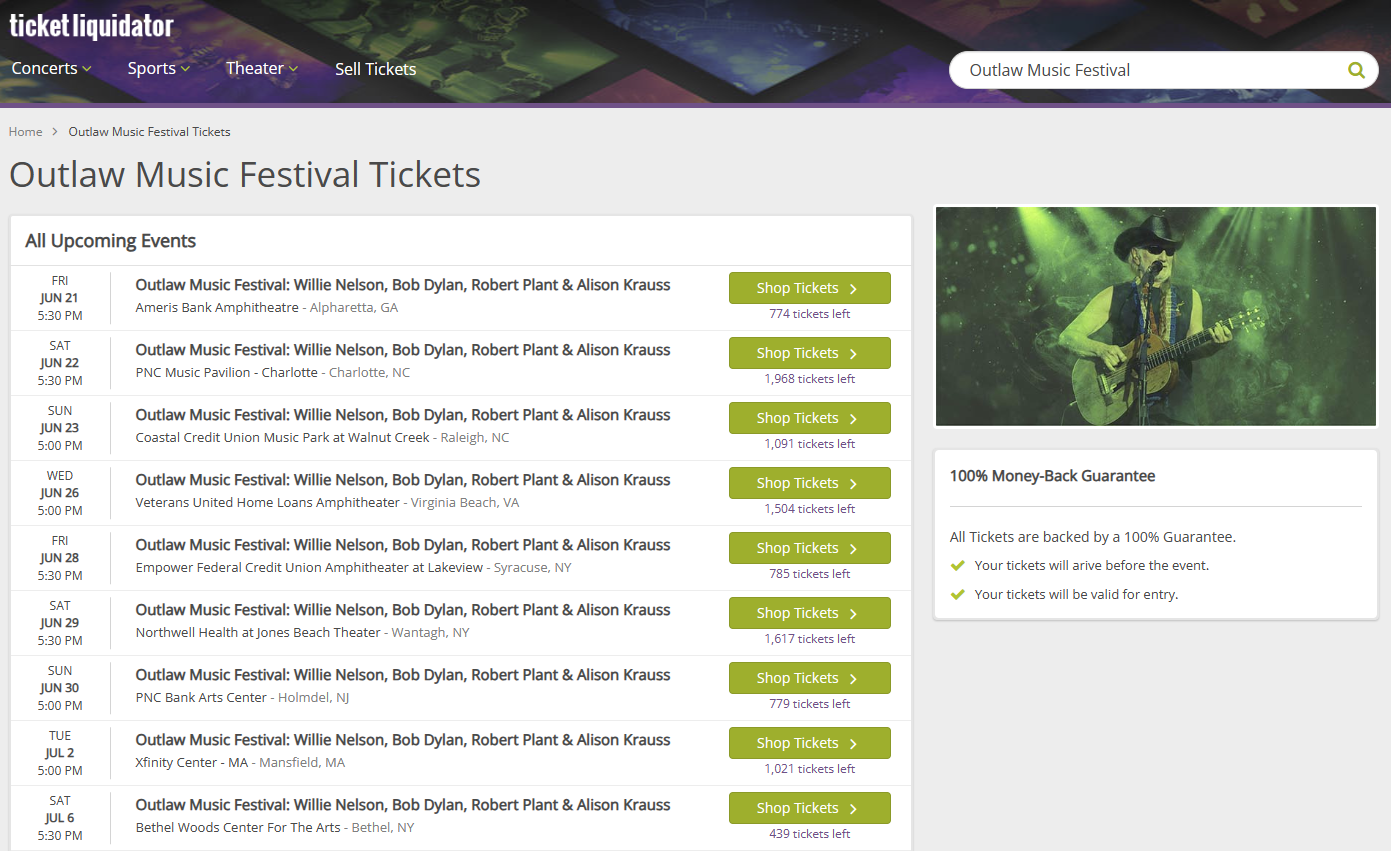This screenshot has height=851, width=1391.
Task: Focus the Outlaw Music Festival search field
Action: pos(1140,70)
